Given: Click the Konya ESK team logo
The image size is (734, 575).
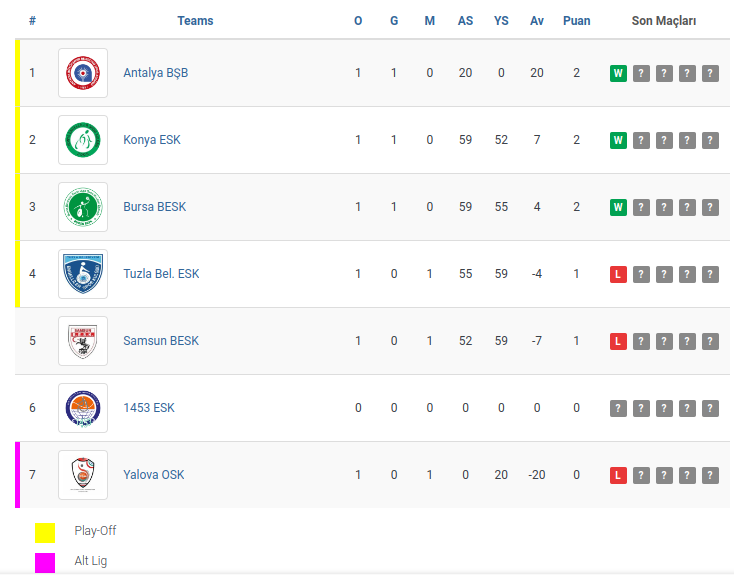Looking at the screenshot, I should coord(83,140).
